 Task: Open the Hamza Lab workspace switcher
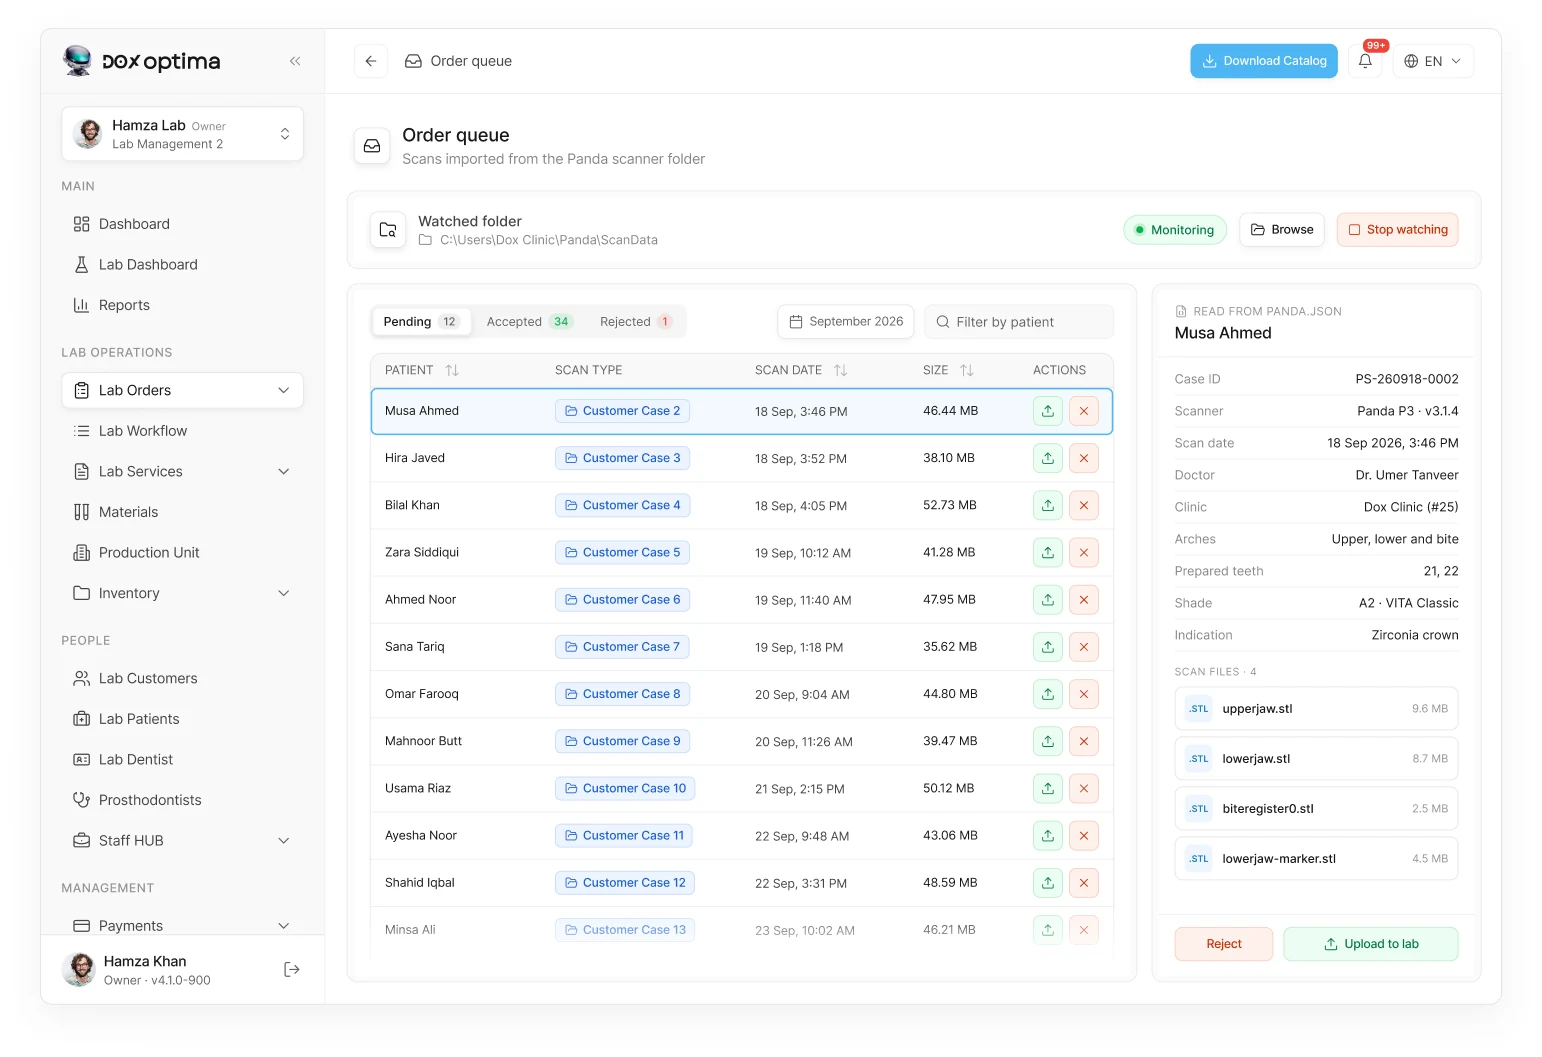pos(182,134)
